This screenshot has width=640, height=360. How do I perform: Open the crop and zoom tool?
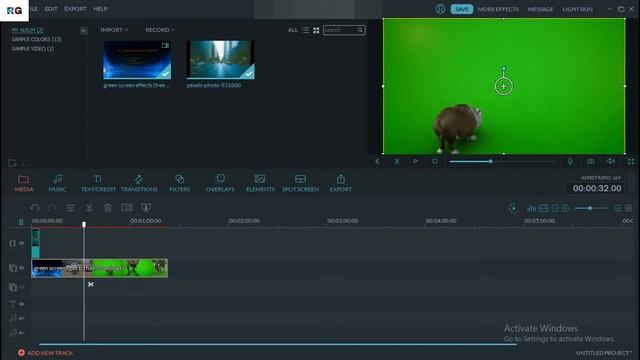point(127,208)
